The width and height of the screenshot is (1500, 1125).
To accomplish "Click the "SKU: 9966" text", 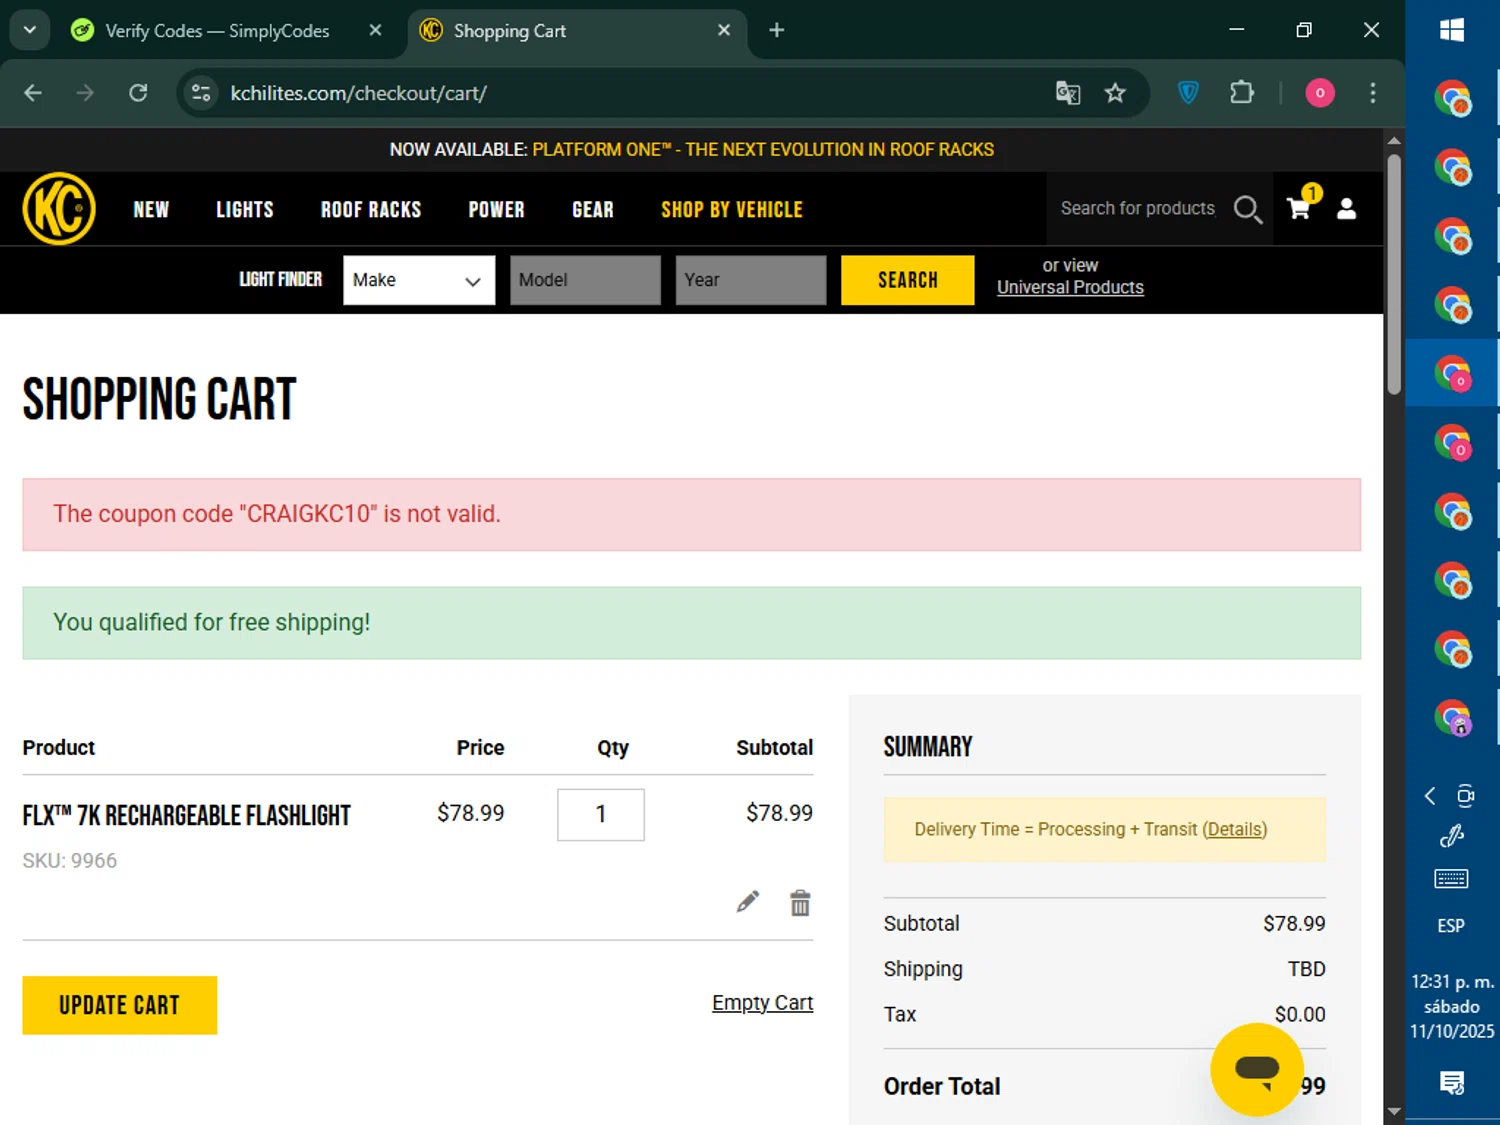I will click(x=70, y=860).
